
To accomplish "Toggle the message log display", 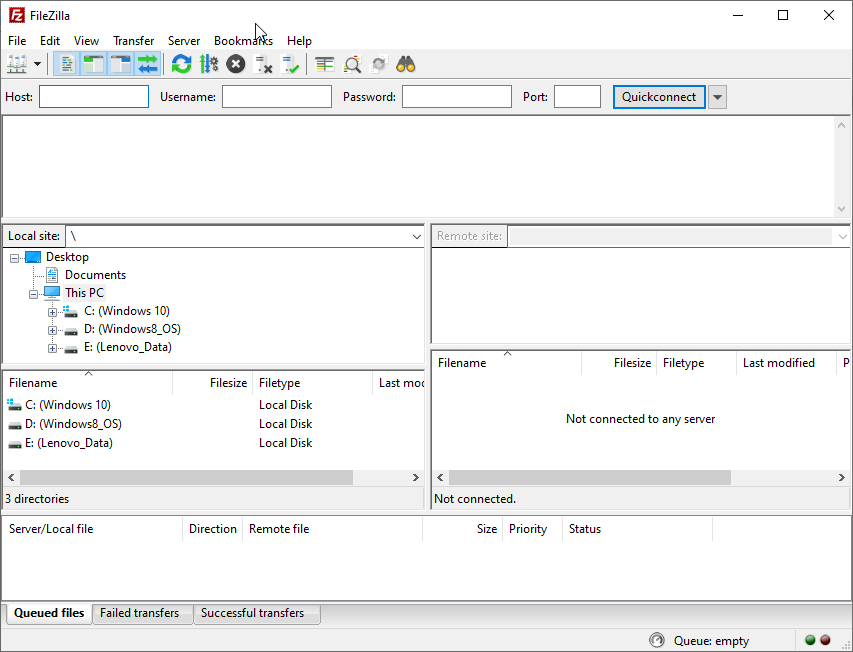I will click(x=67, y=65).
